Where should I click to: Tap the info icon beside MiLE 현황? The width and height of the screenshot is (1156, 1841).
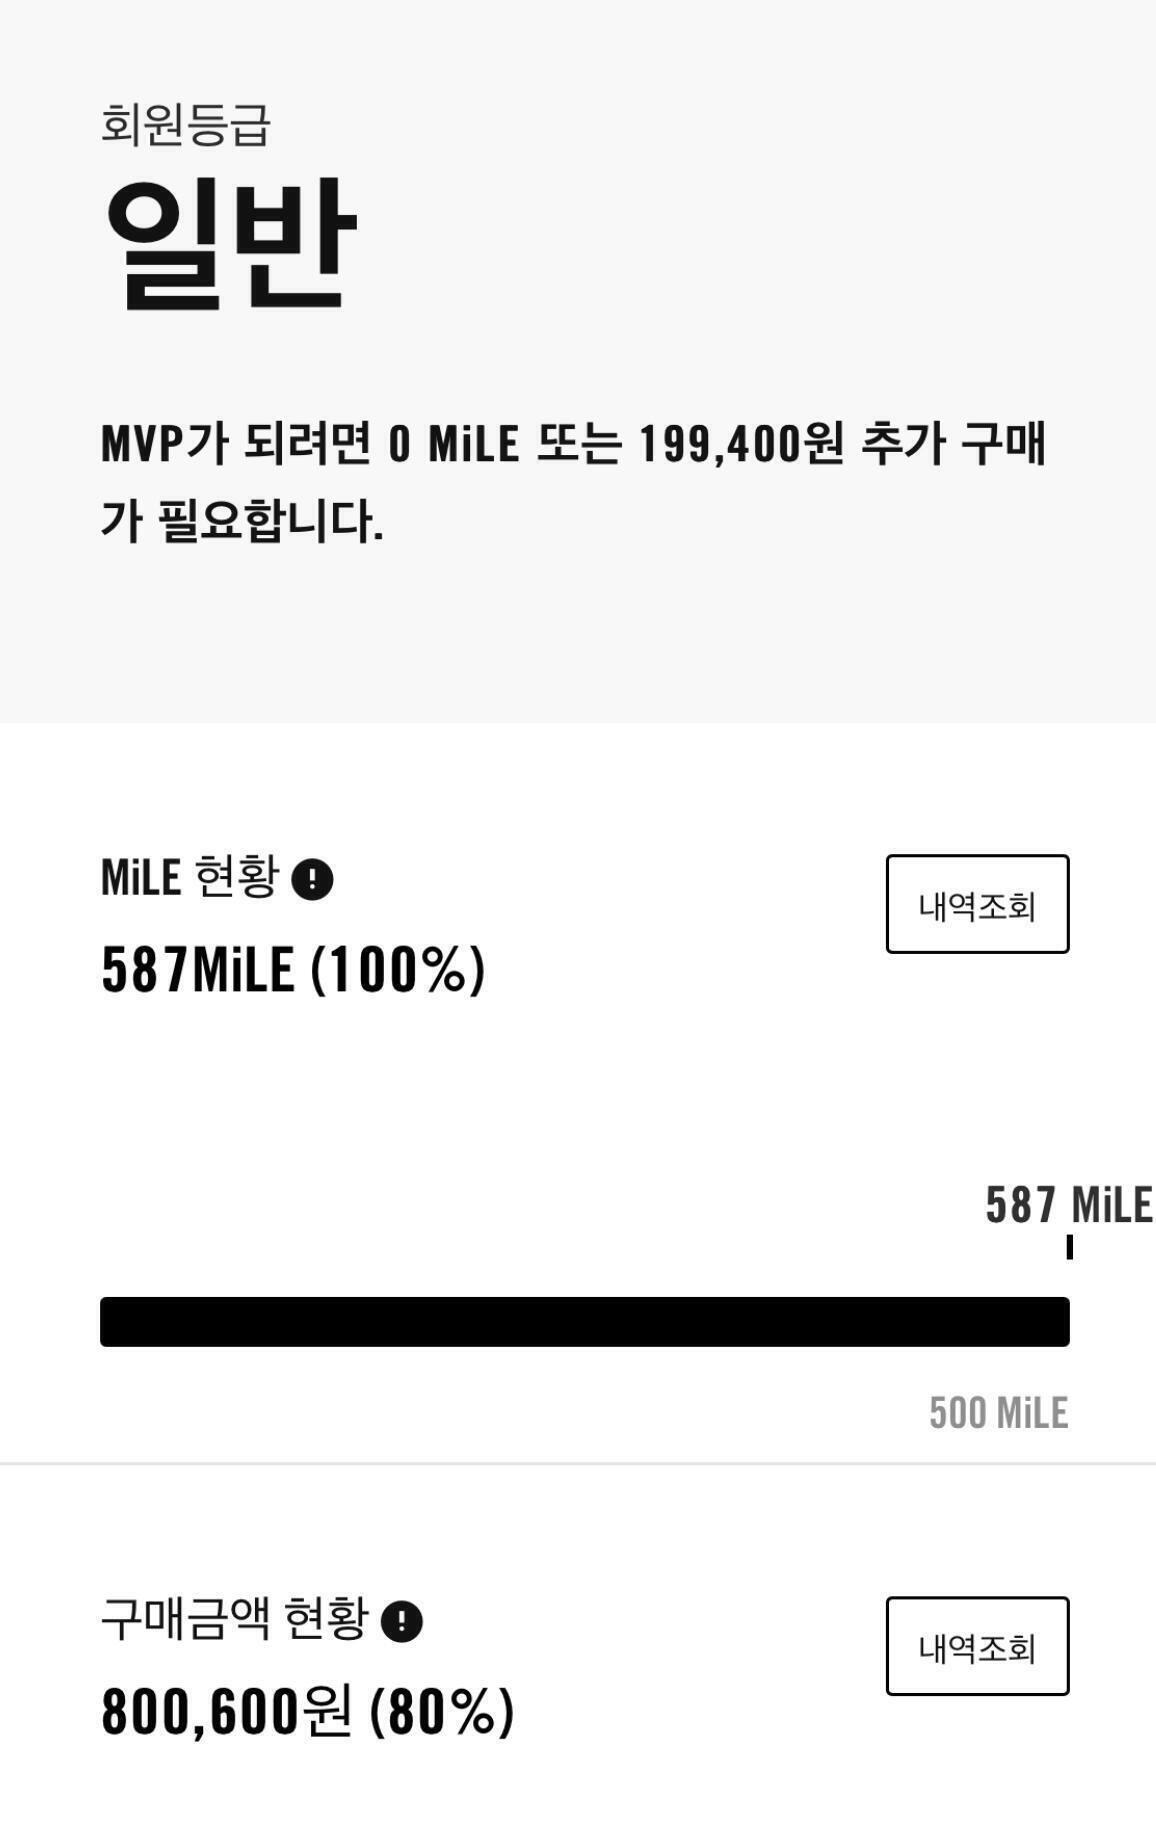click(312, 880)
